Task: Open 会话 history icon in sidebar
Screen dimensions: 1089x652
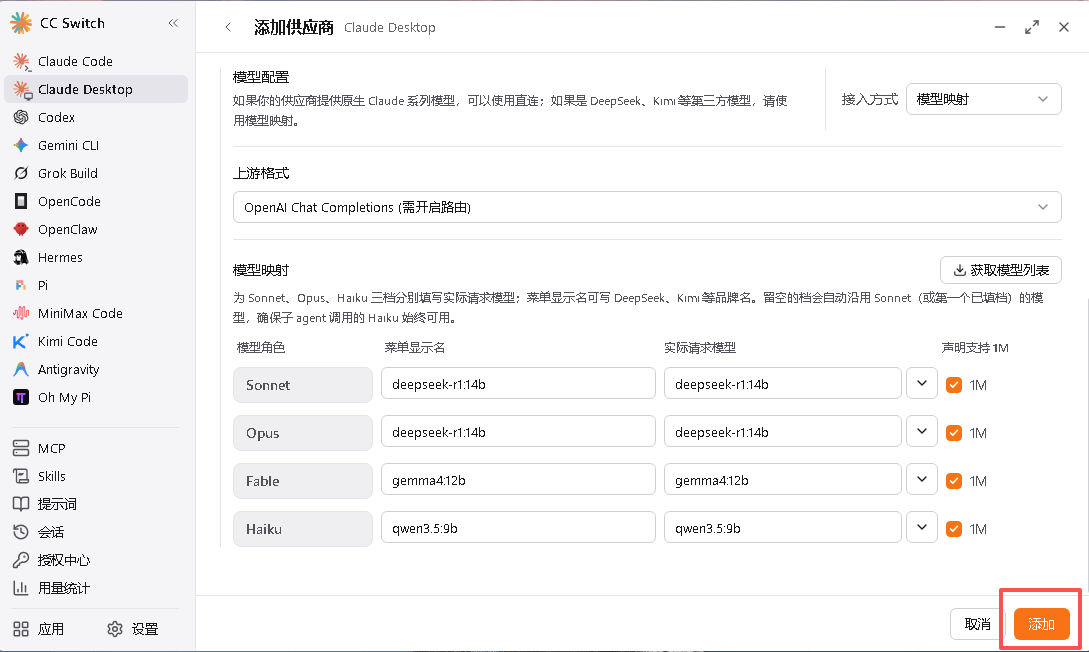Action: tap(21, 532)
